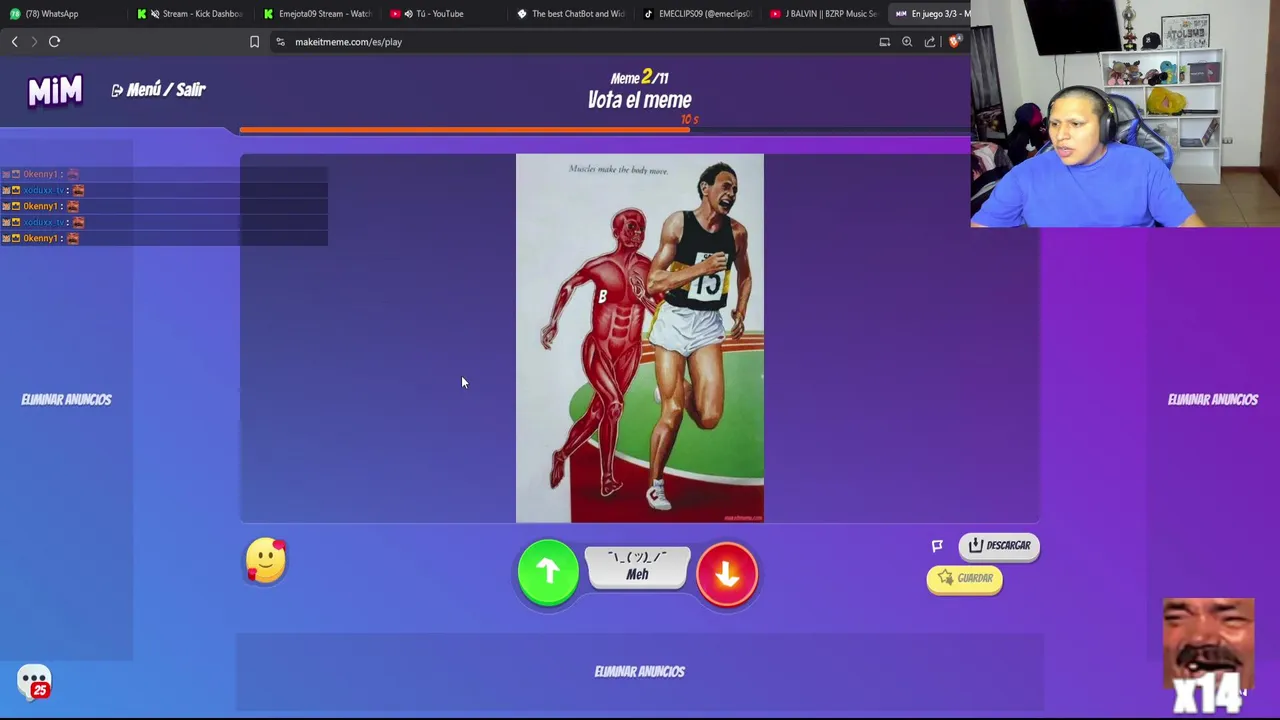
Task: Click the MiM logo
Action: coord(55,91)
